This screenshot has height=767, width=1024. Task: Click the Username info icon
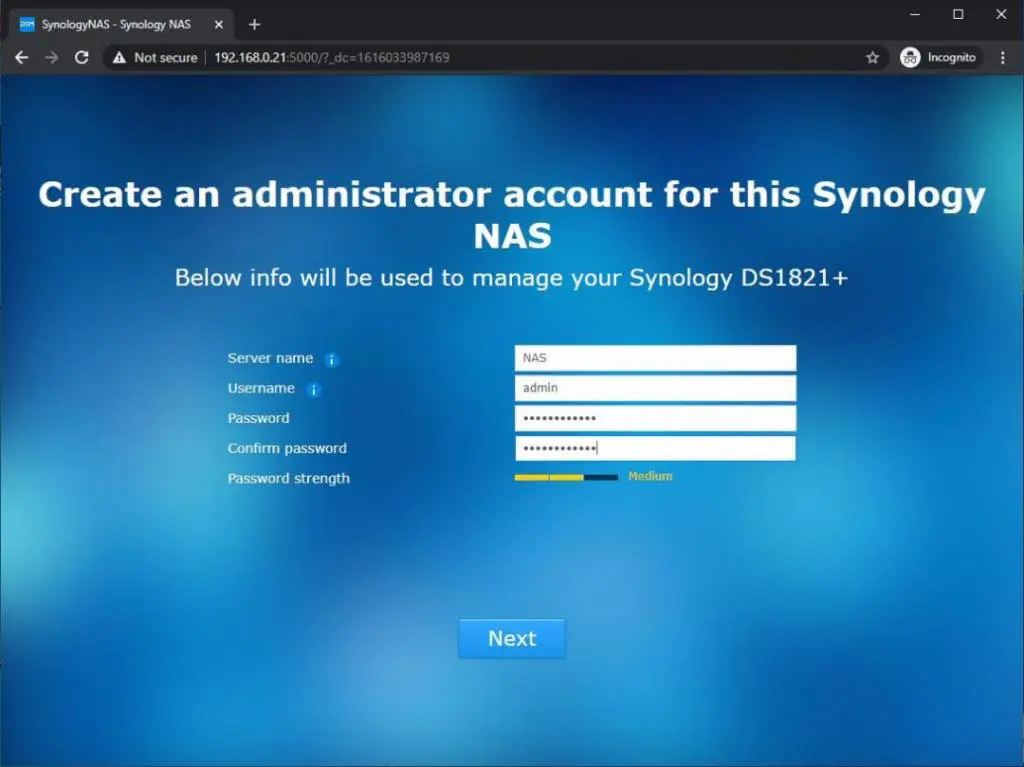[x=313, y=390]
